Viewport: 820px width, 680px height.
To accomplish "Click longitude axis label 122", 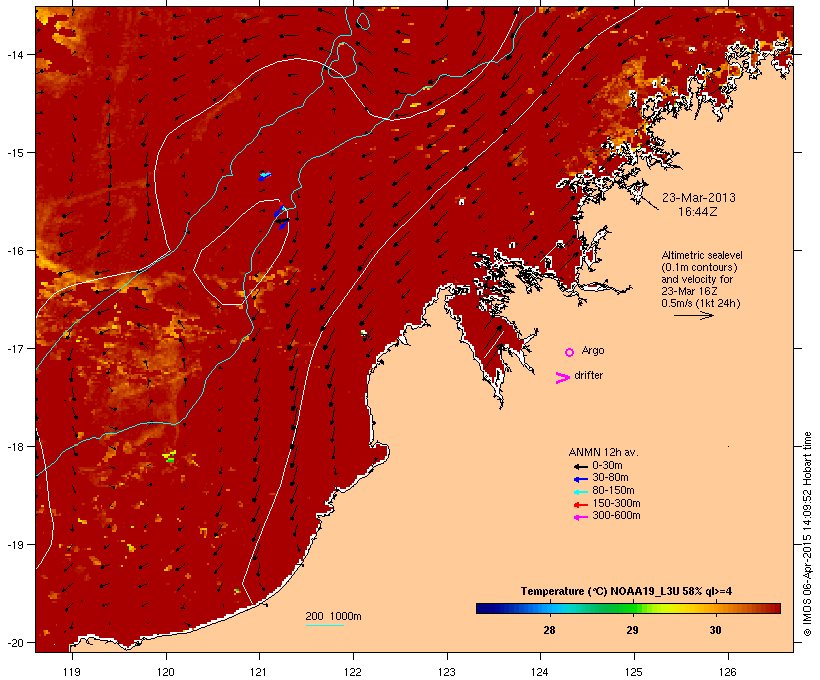I will pos(353,672).
